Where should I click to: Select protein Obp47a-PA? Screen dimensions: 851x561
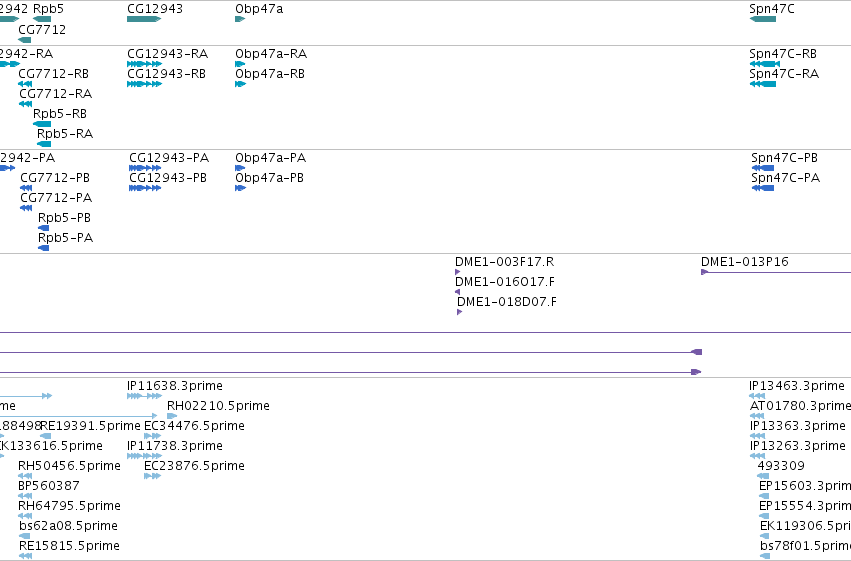[240, 168]
